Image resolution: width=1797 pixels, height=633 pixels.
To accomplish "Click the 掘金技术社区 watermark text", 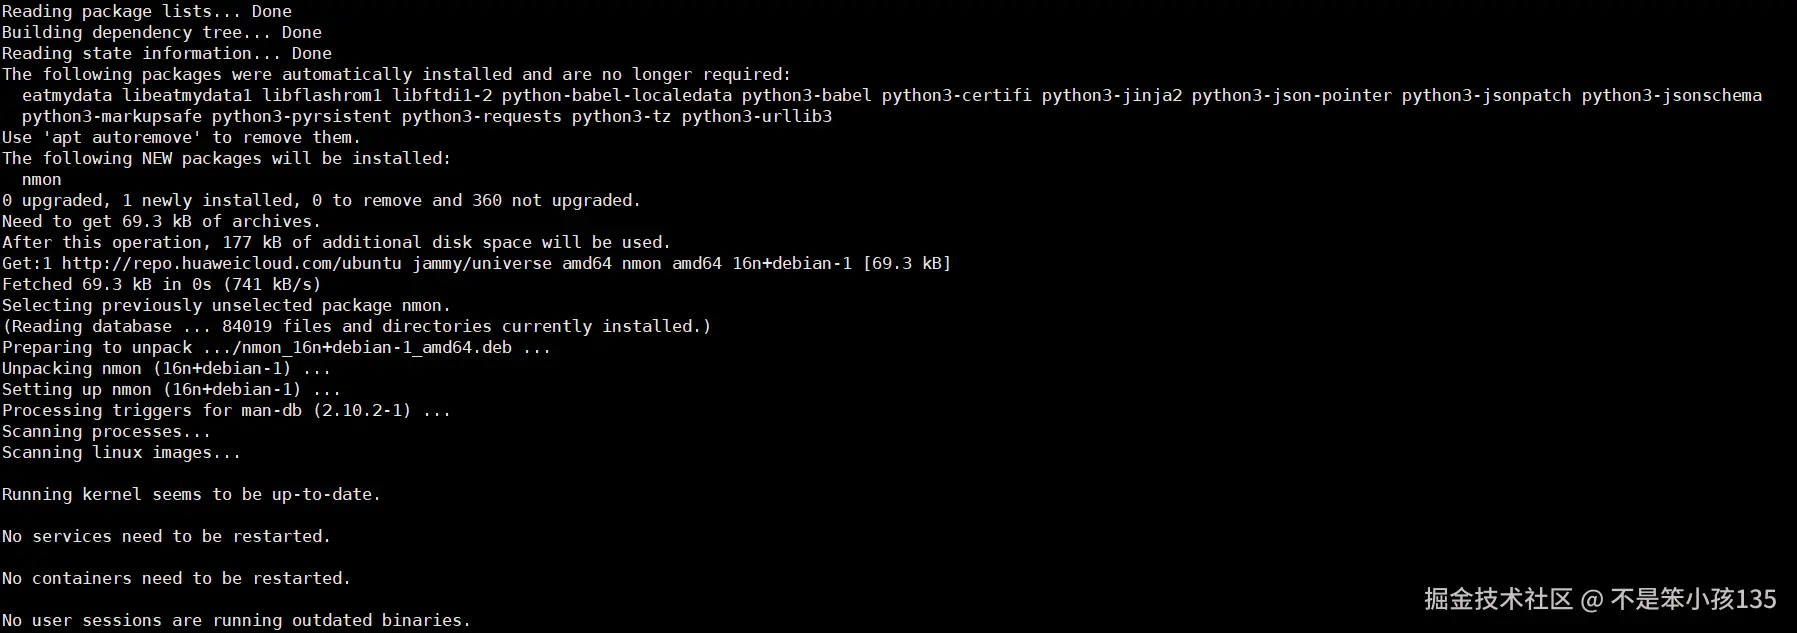I will pyautogui.click(x=1498, y=599).
